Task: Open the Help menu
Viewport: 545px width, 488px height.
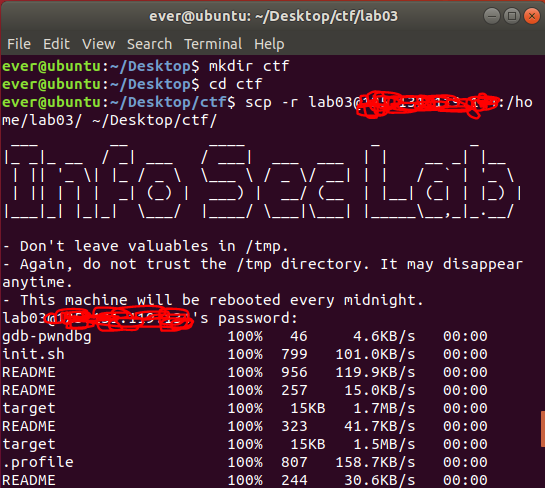Action: pos(269,44)
